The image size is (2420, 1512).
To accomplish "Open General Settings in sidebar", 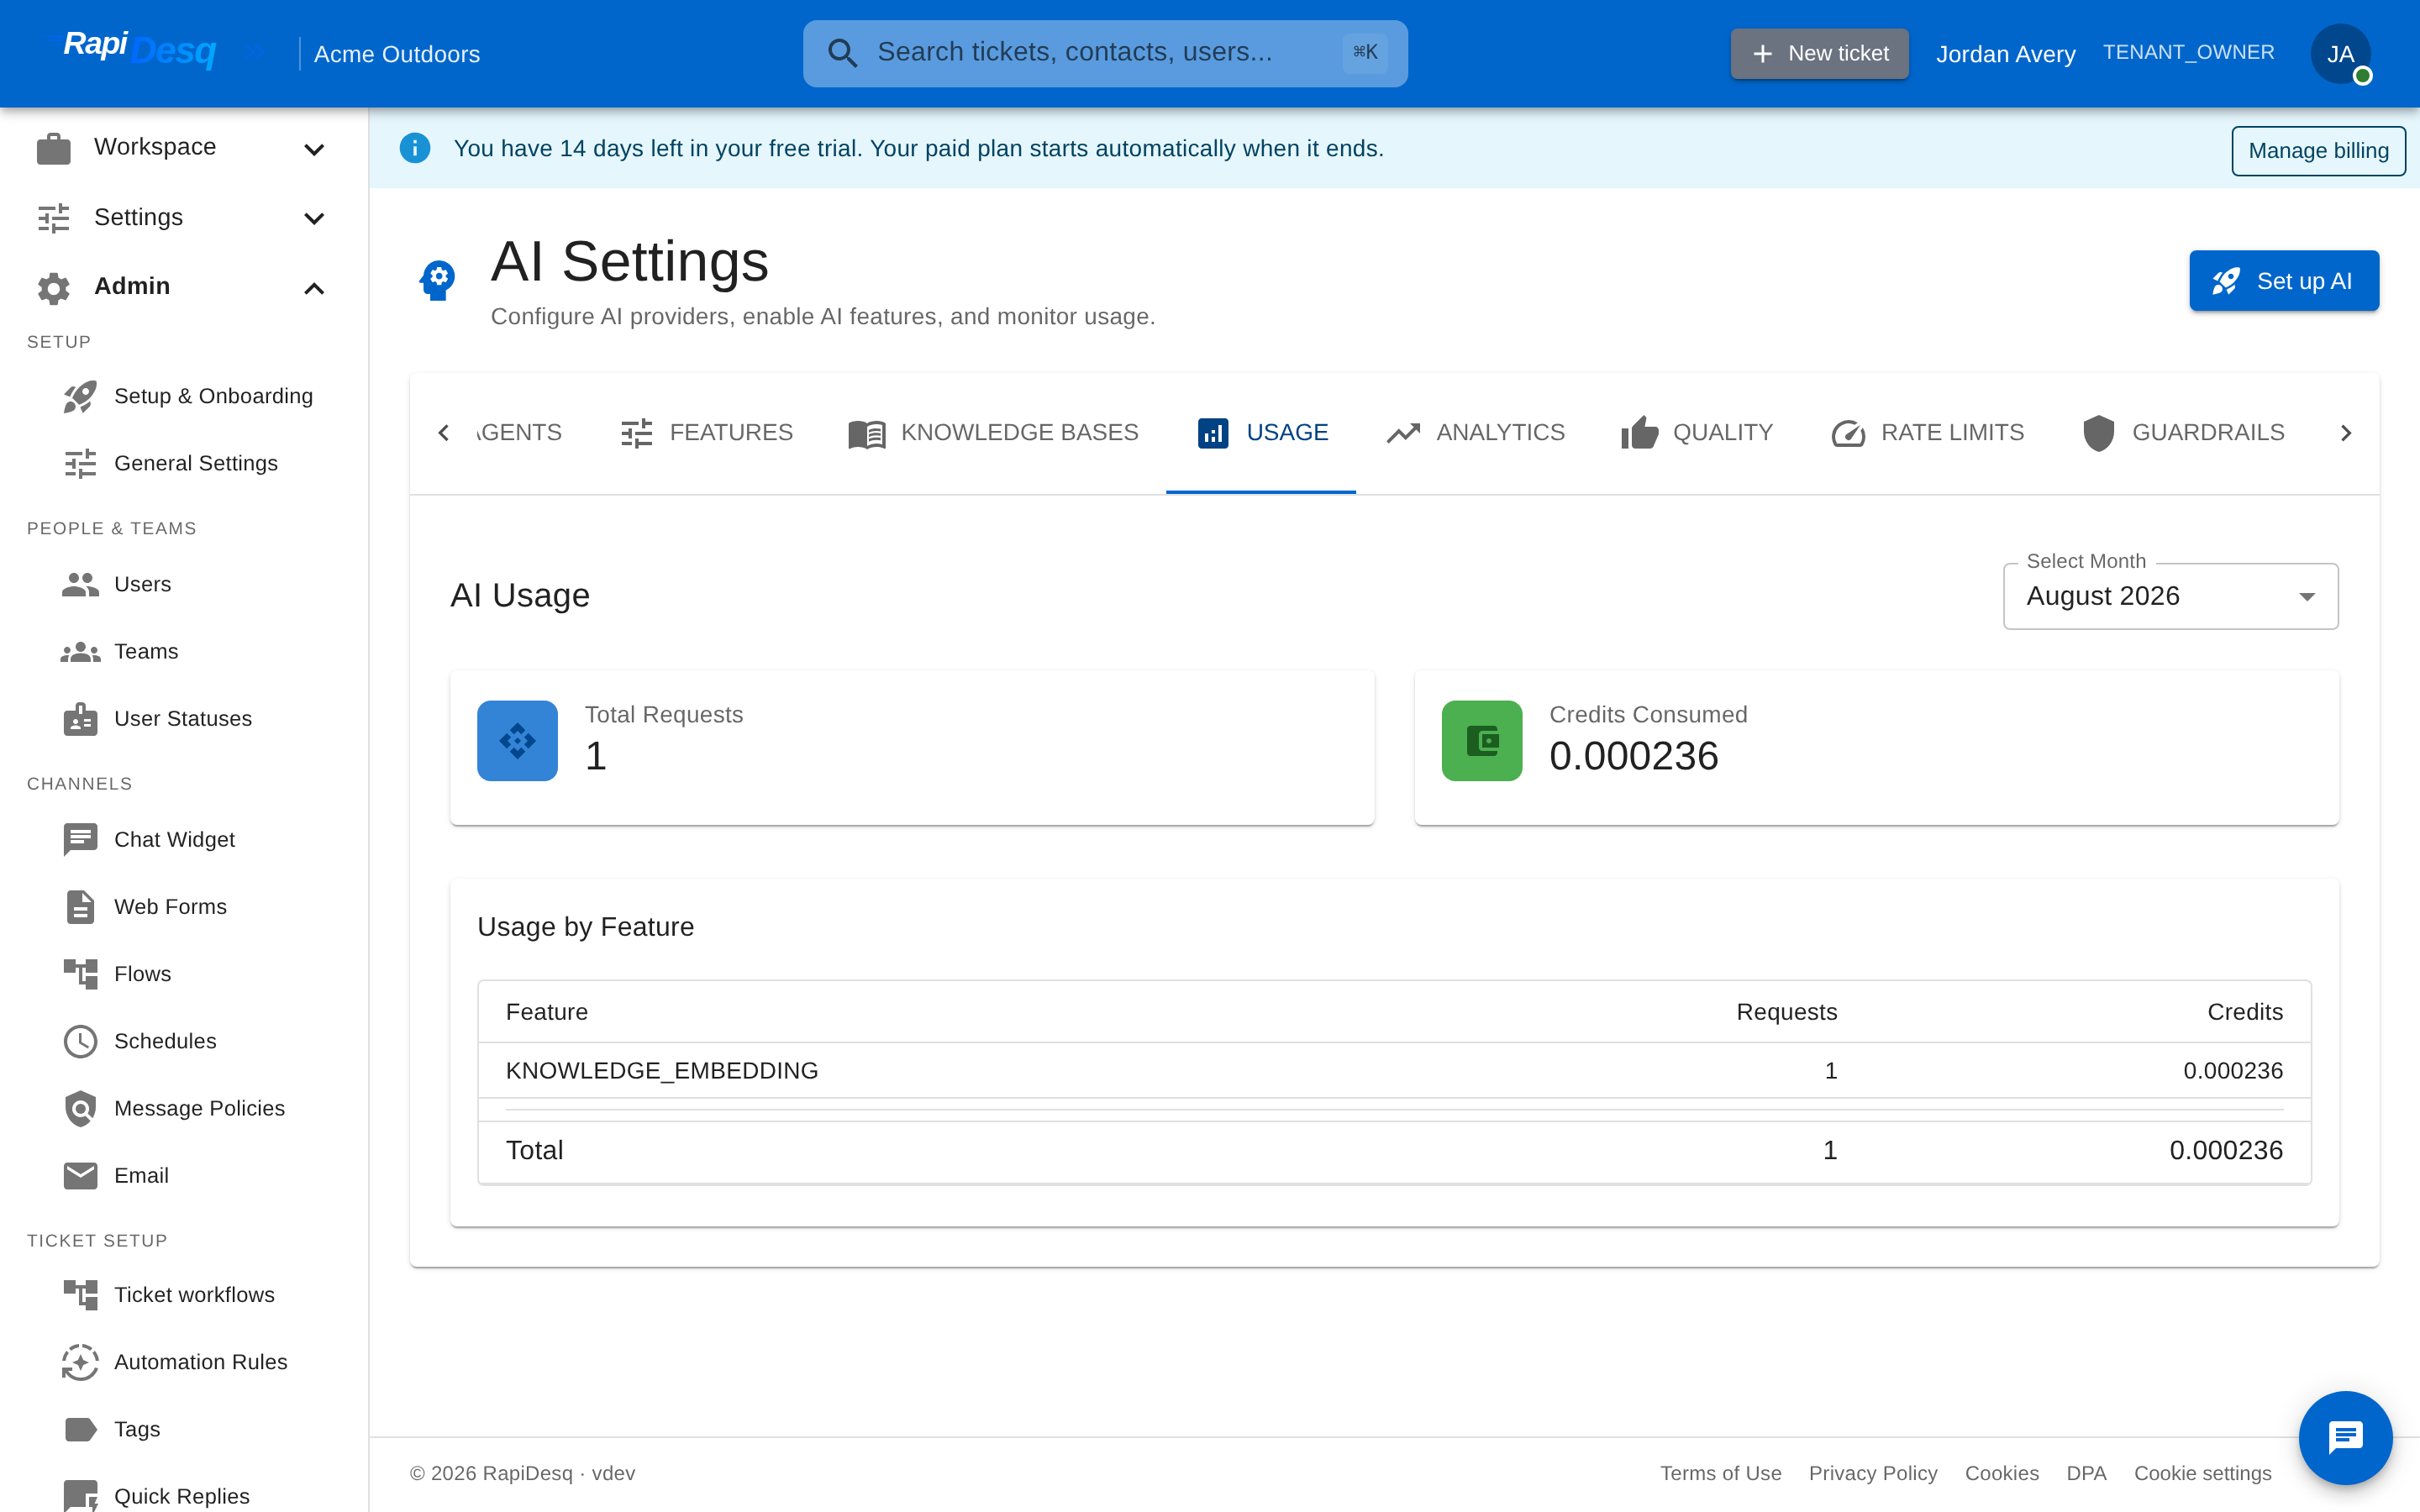I will (x=185, y=463).
